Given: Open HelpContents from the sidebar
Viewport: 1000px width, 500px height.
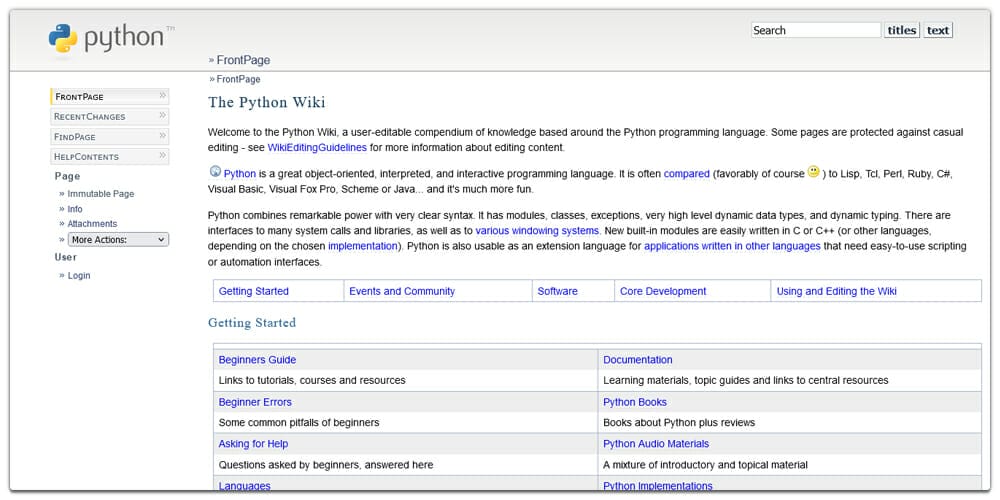Looking at the screenshot, I should (110, 156).
